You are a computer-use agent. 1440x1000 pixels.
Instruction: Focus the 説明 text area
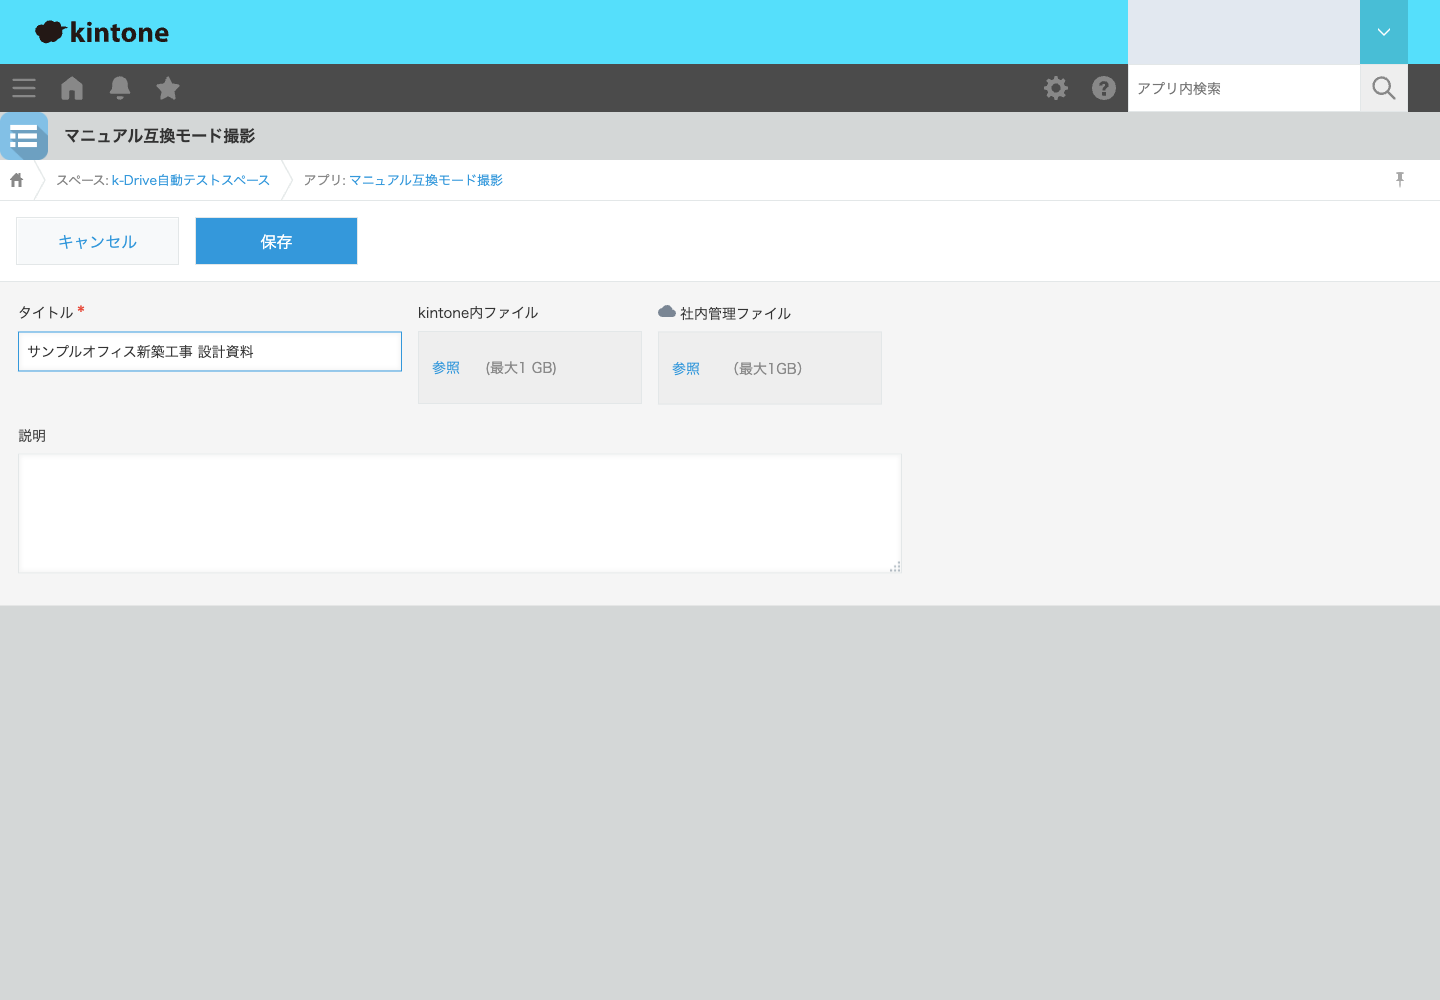pyautogui.click(x=460, y=513)
